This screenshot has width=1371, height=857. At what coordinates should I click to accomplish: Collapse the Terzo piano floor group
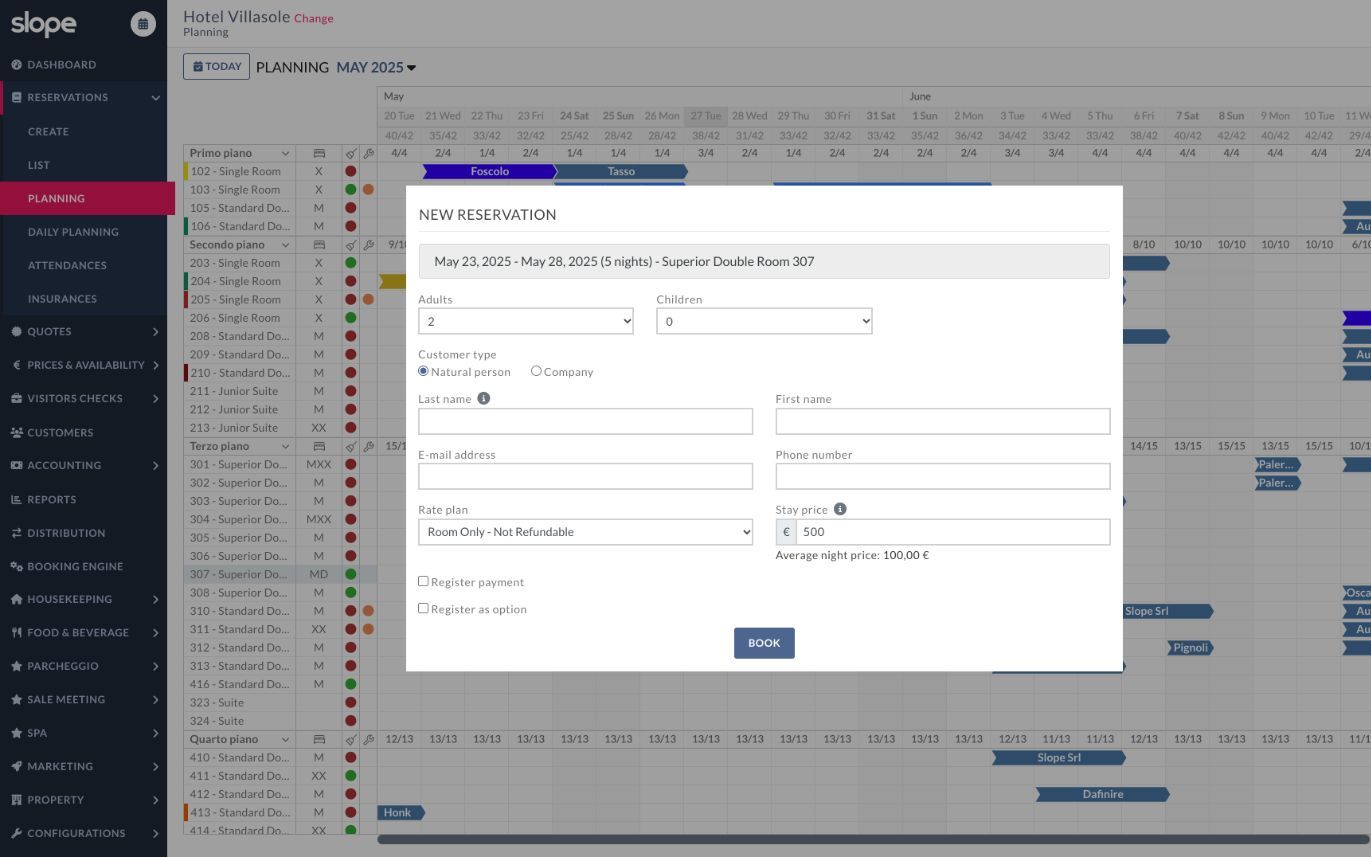tap(285, 447)
